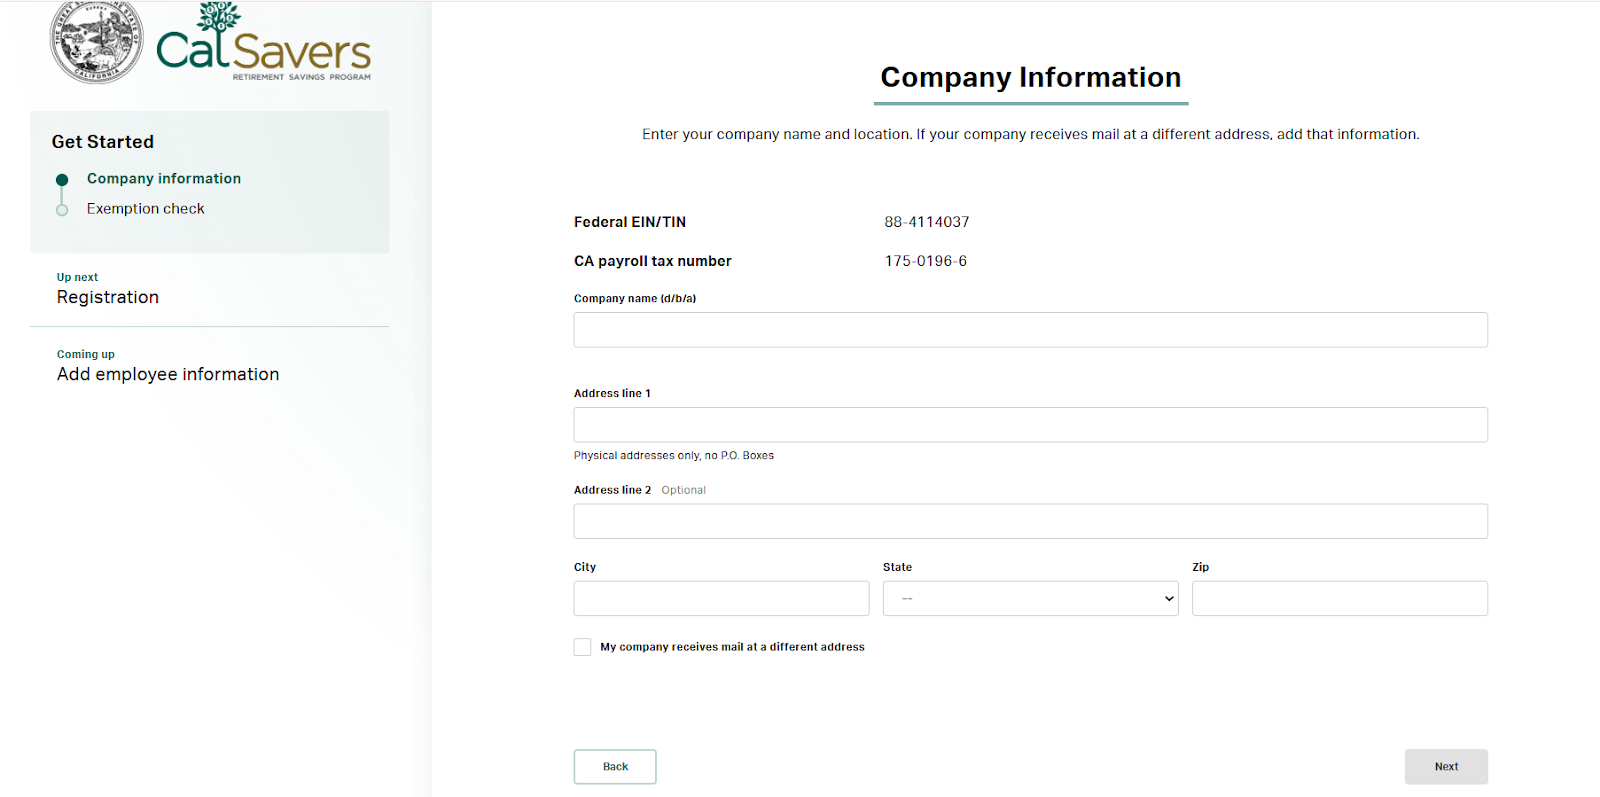
Task: Open the State dropdown
Action: (x=1030, y=599)
